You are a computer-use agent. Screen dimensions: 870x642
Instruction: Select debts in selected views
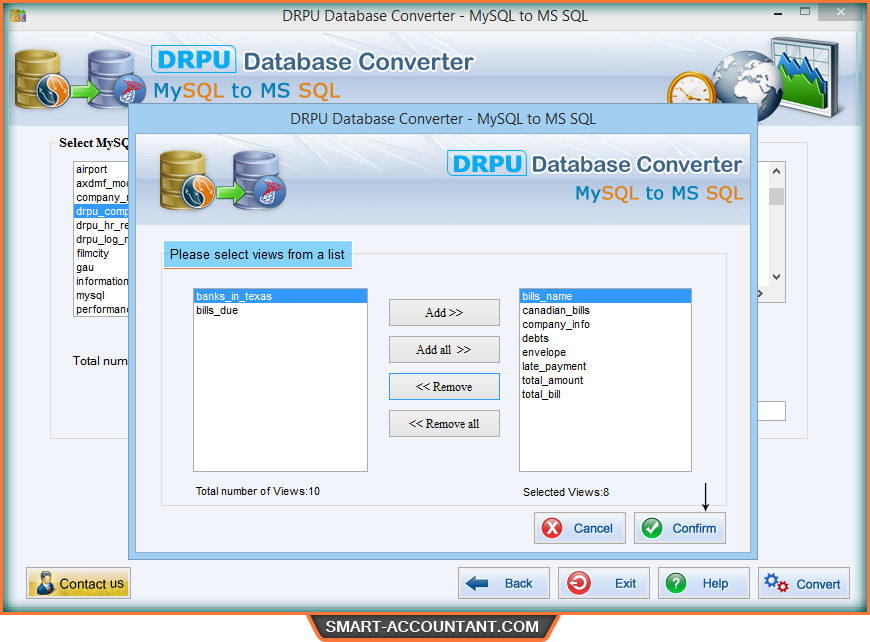(605, 338)
